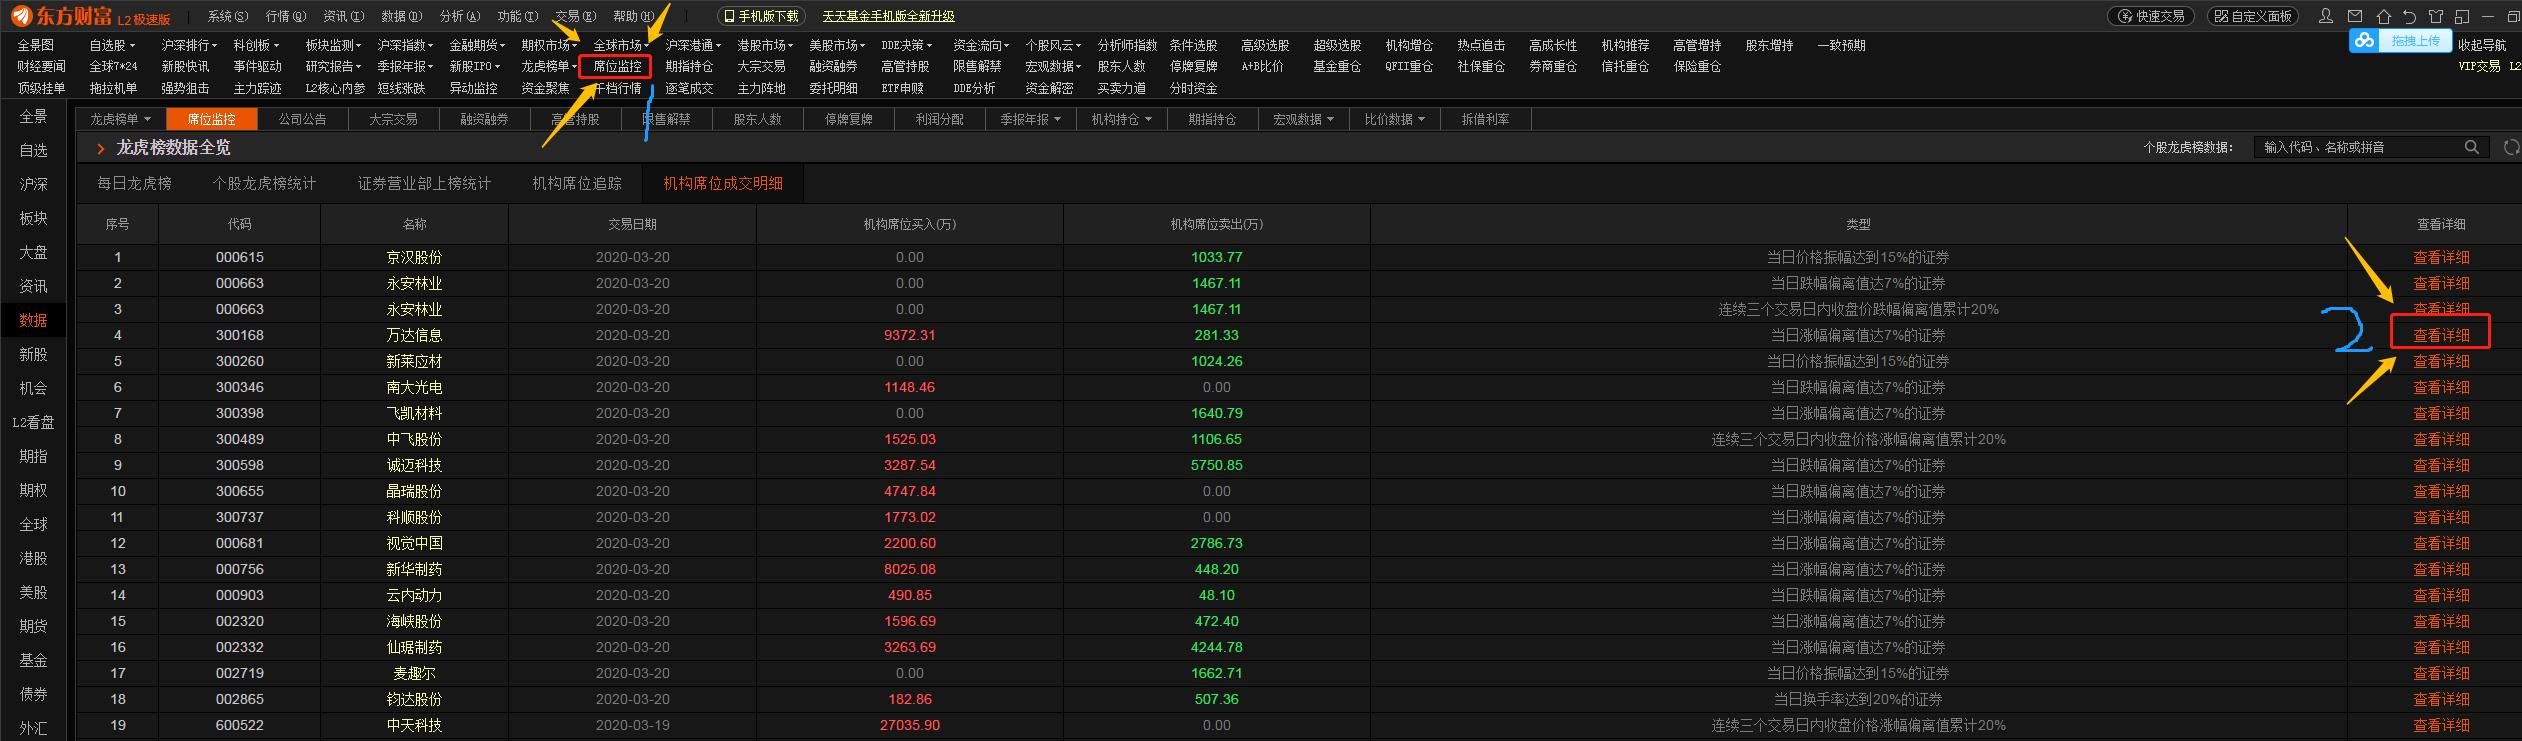
Task: Click the stock code search input field
Action: click(2360, 147)
